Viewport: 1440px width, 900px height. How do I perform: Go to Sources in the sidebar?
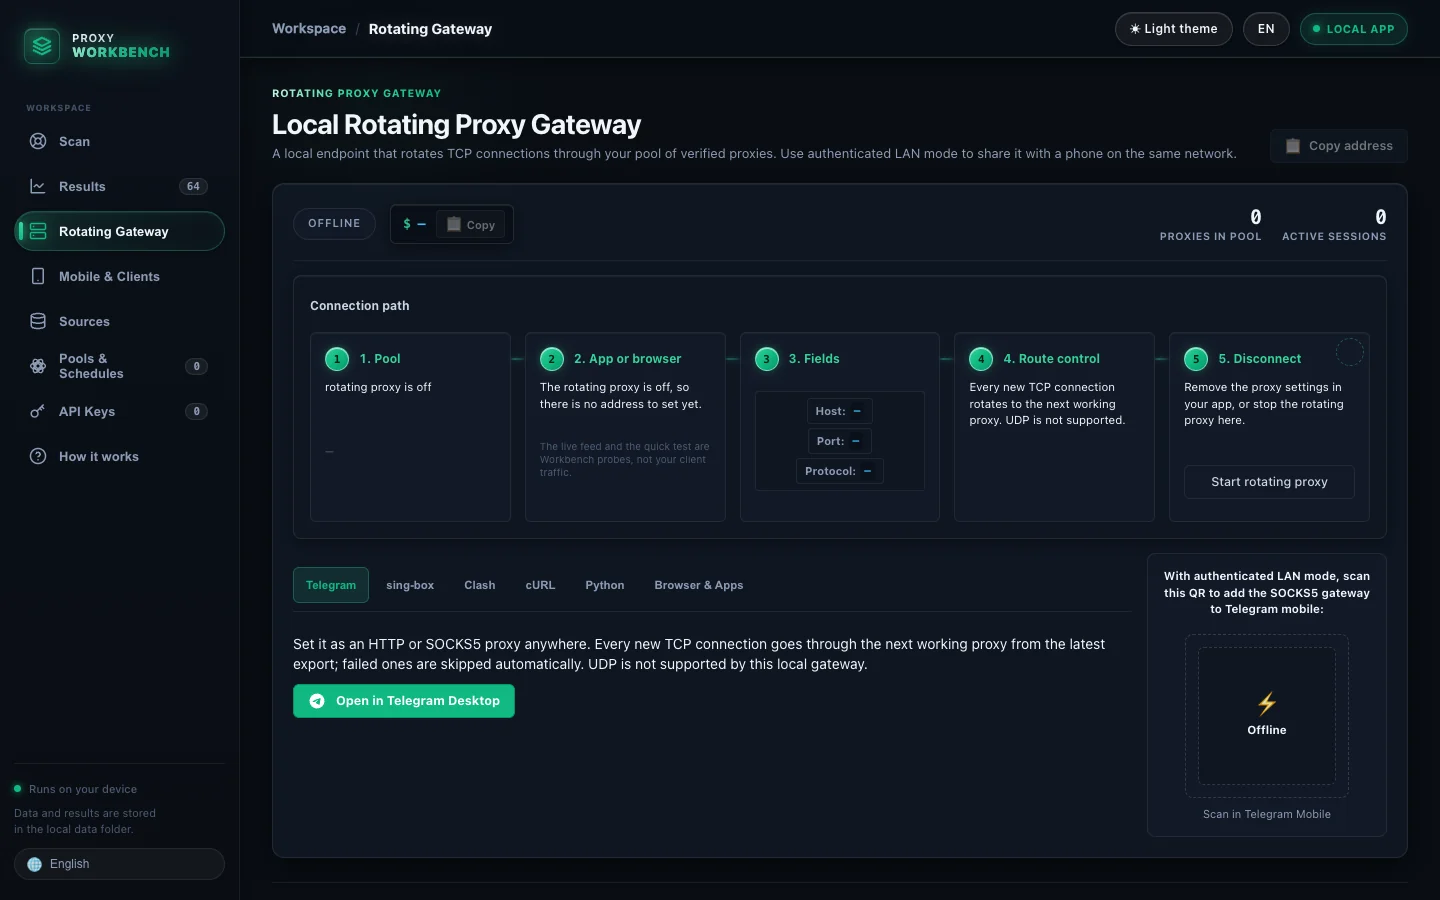119,321
